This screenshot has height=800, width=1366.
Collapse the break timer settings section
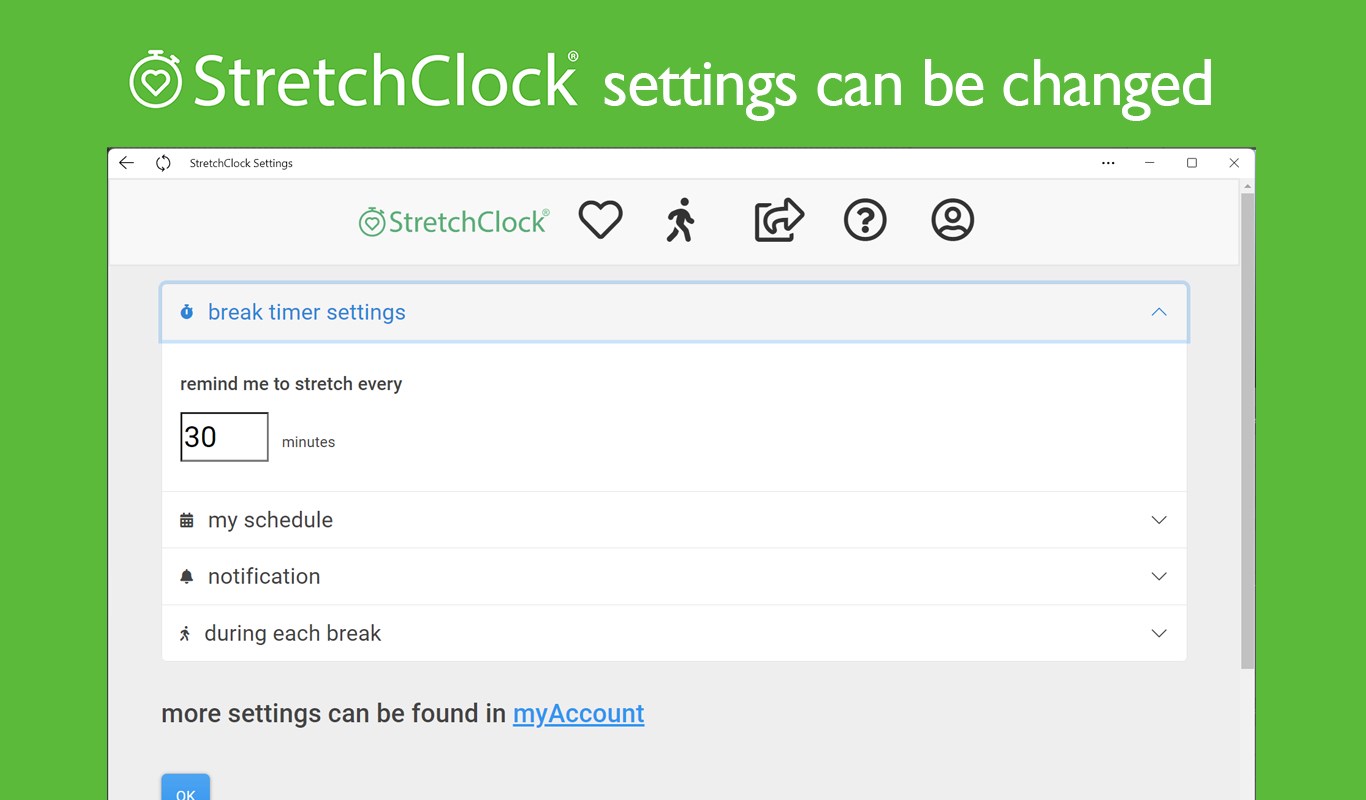click(1159, 312)
